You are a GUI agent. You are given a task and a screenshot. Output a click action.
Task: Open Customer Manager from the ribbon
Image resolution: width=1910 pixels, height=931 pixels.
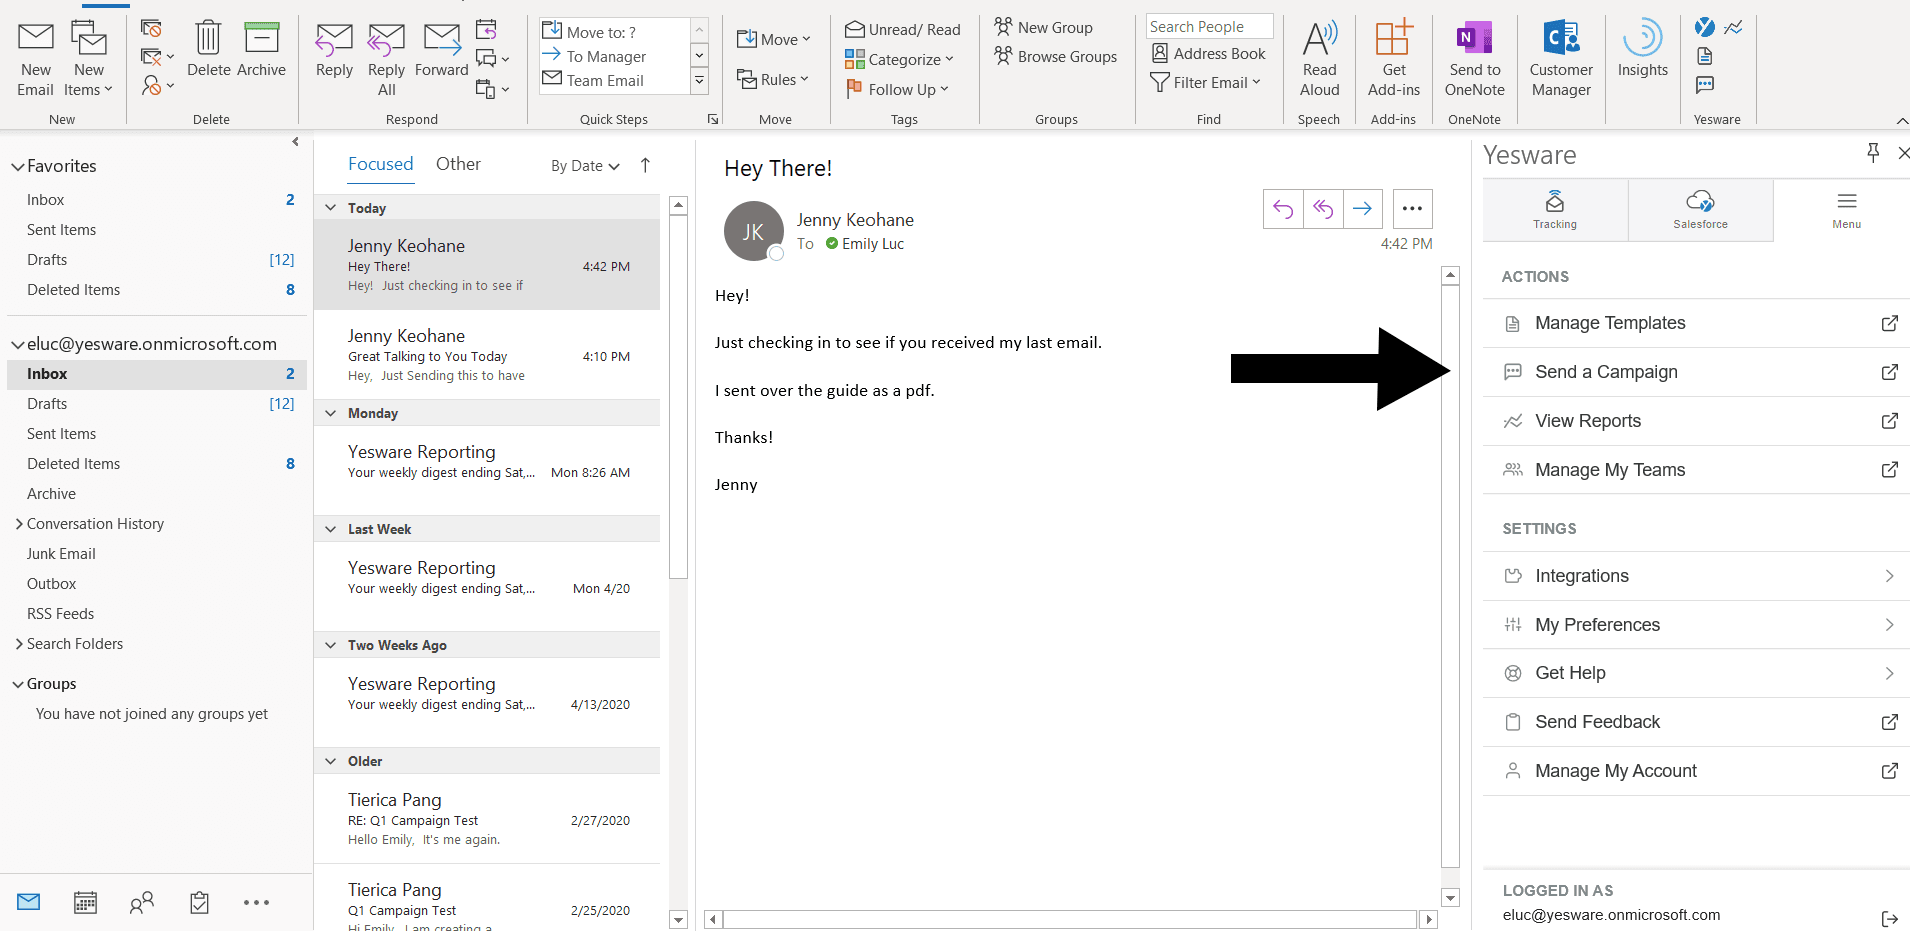1560,58
